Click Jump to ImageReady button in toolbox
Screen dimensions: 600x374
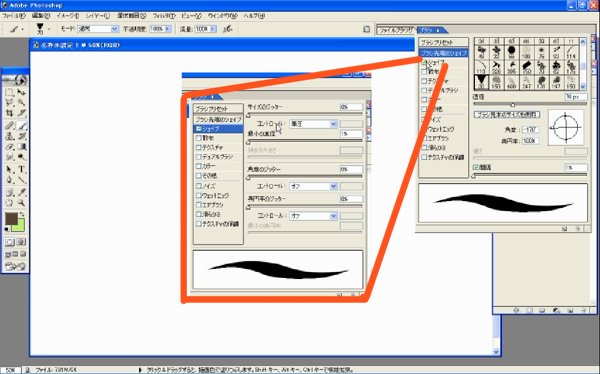click(x=15, y=266)
